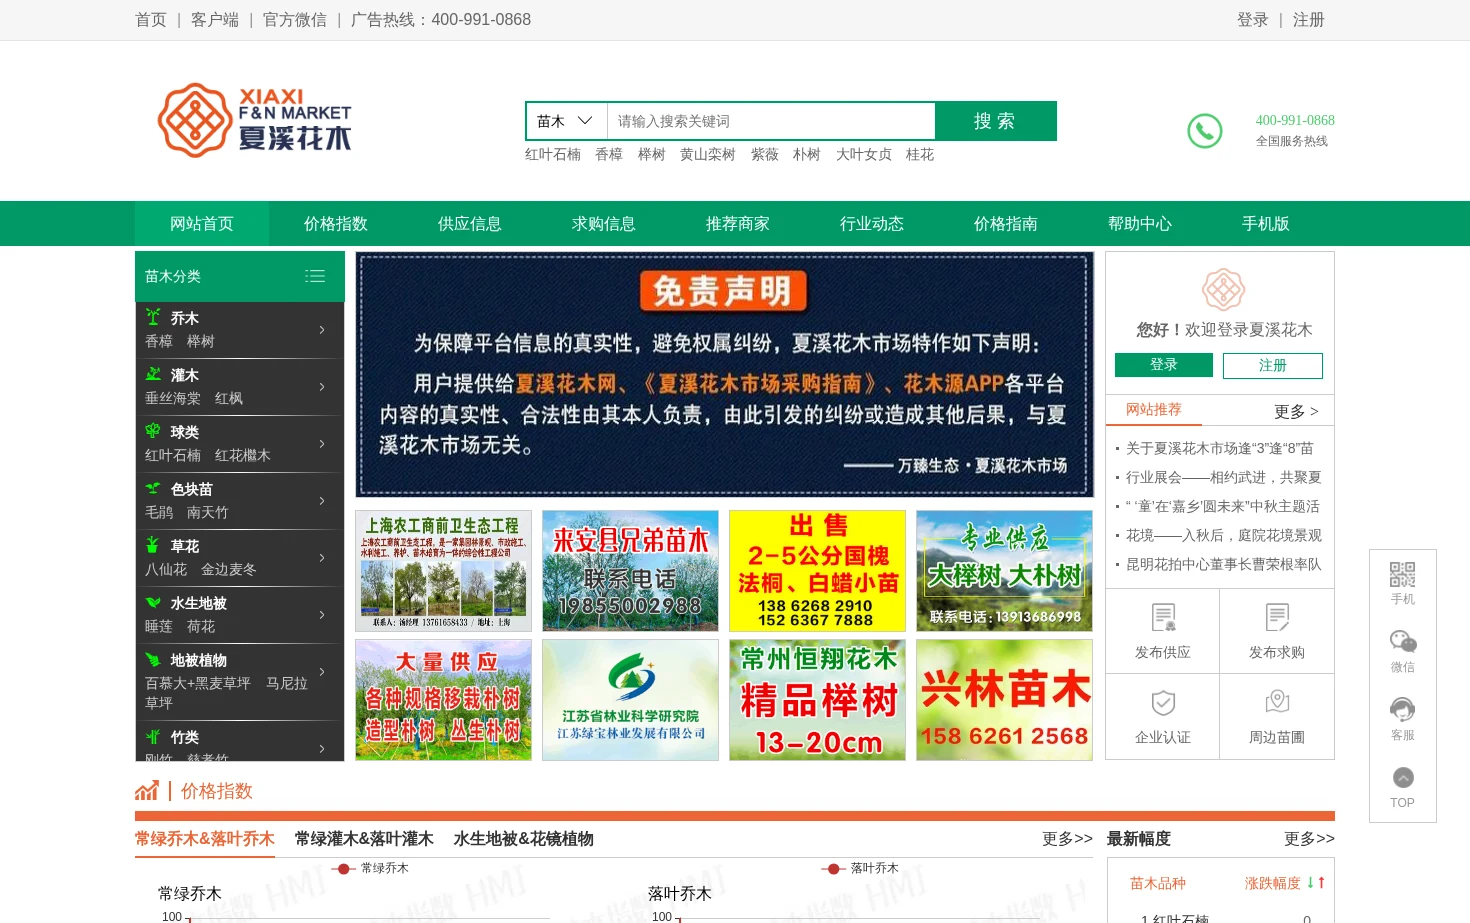This screenshot has width=1470, height=923.
Task: Open 周边苗圃 map pin icon
Action: coord(1277,702)
